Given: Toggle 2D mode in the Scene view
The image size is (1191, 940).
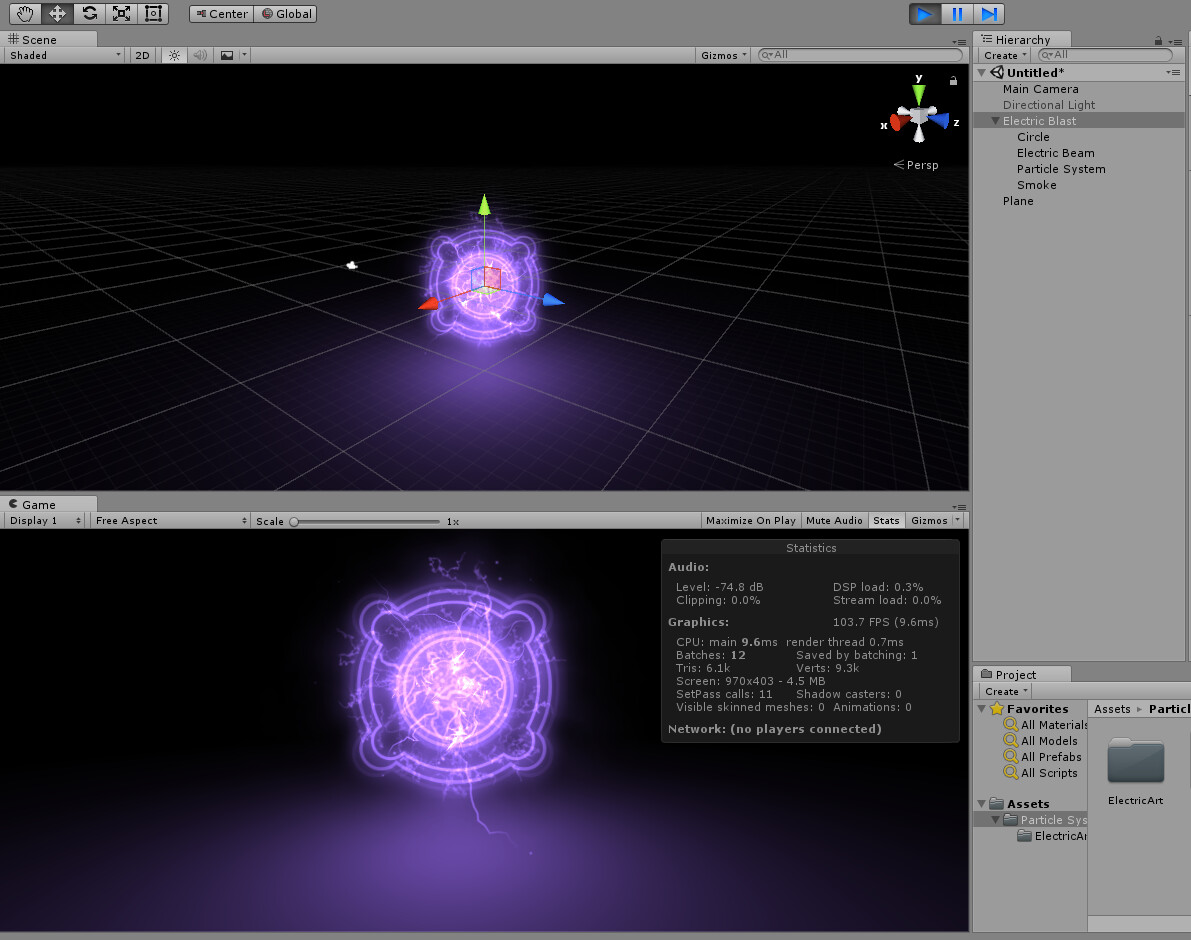Looking at the screenshot, I should pyautogui.click(x=141, y=55).
